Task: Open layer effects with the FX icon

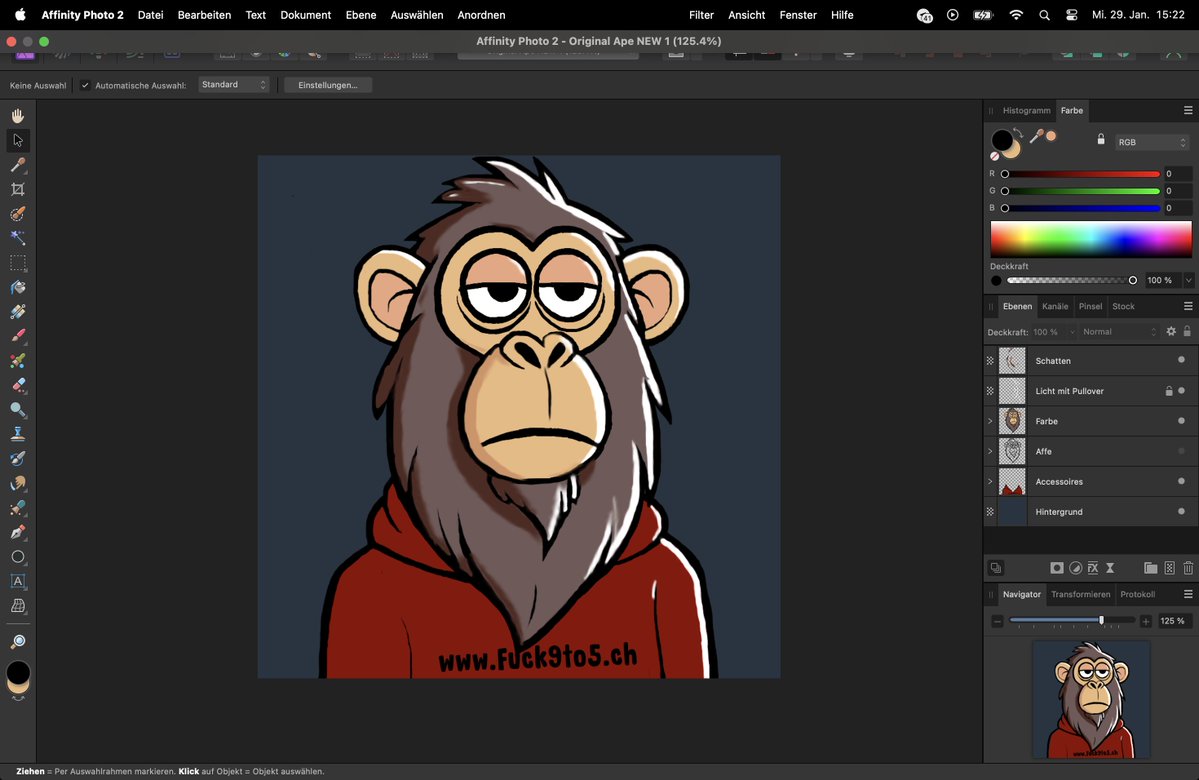Action: tap(1093, 567)
